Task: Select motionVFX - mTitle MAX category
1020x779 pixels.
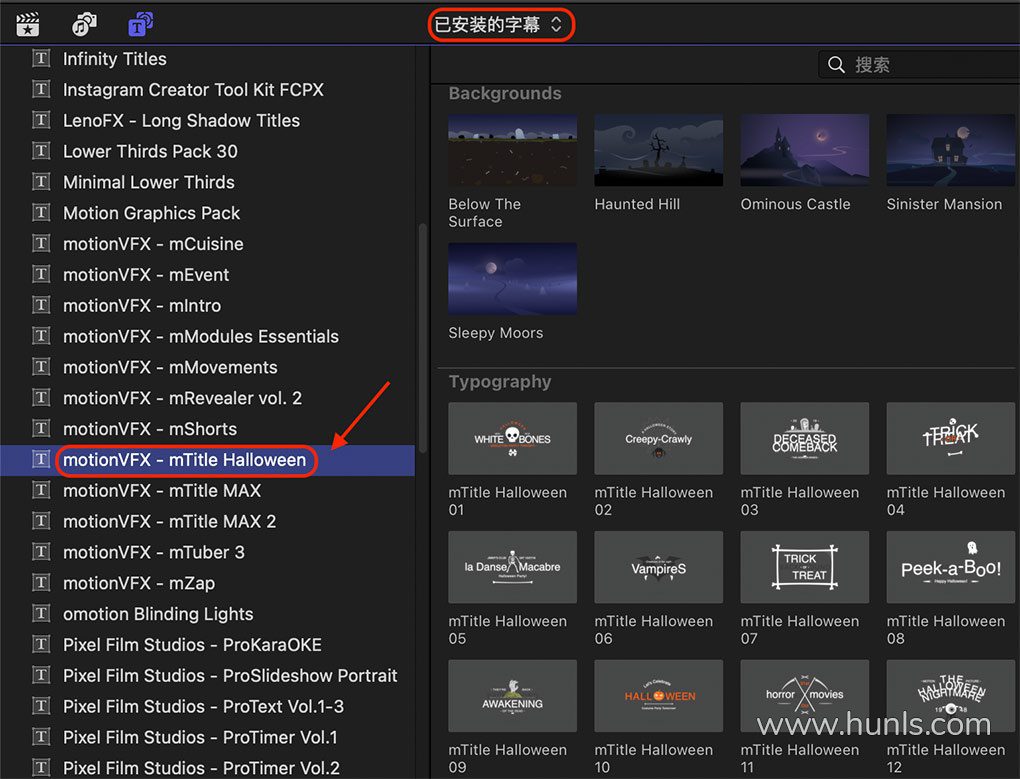Action: 162,490
